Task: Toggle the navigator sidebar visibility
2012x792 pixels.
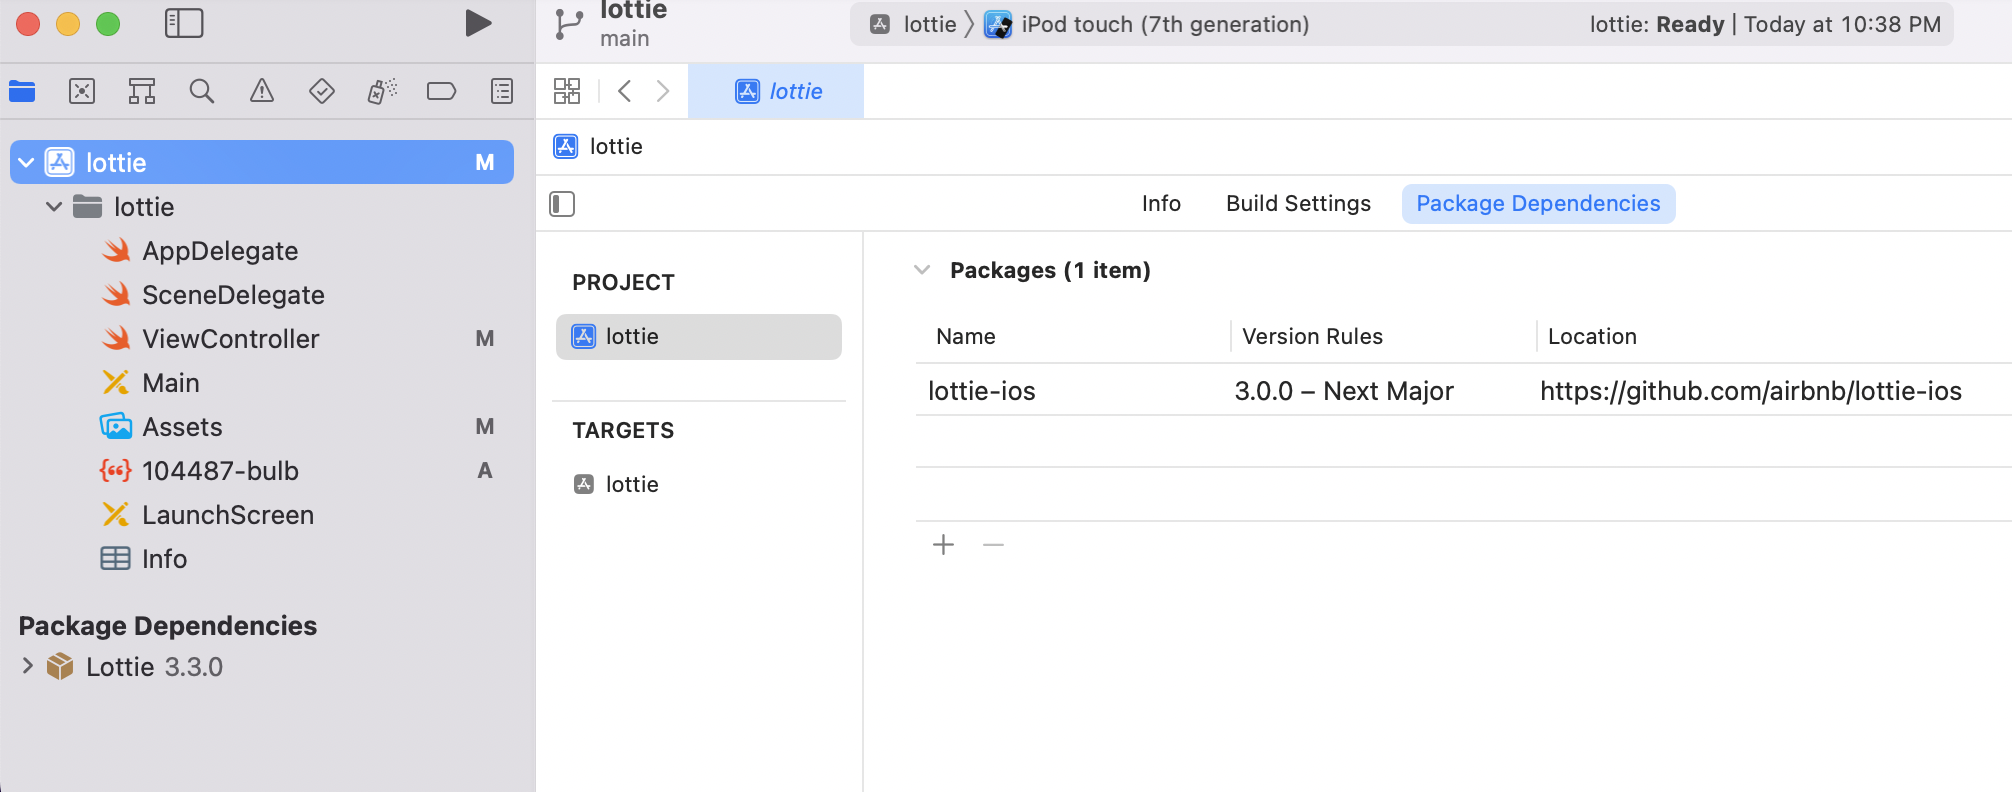Action: click(x=184, y=23)
